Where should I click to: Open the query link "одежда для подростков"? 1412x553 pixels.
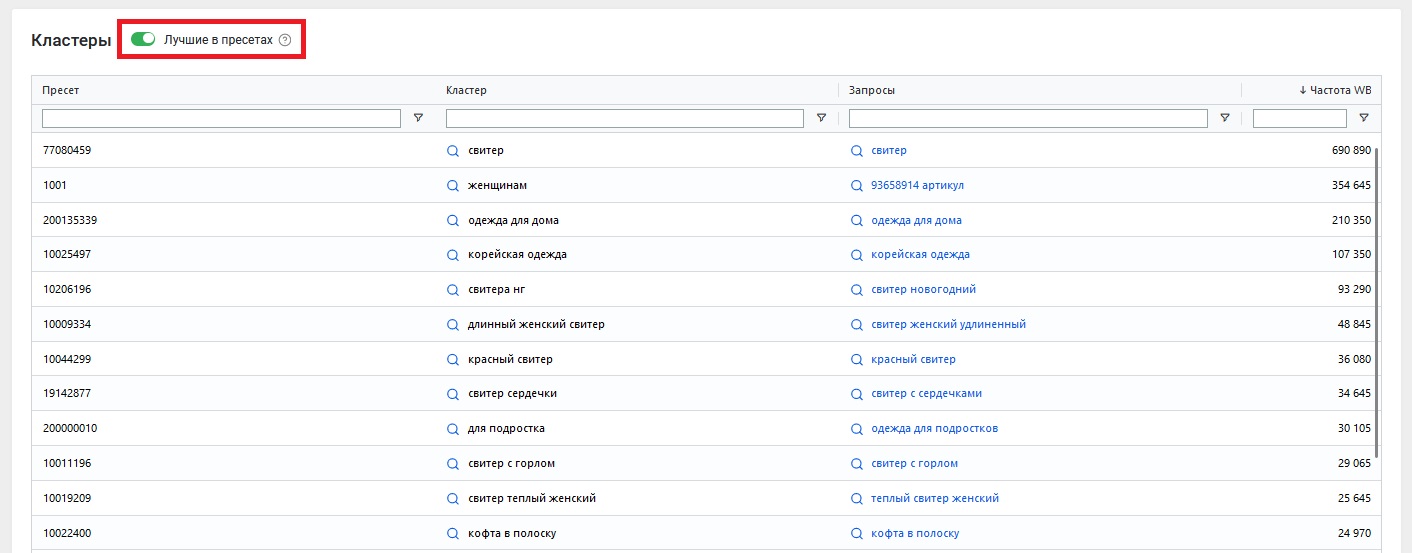pyautogui.click(x=935, y=429)
